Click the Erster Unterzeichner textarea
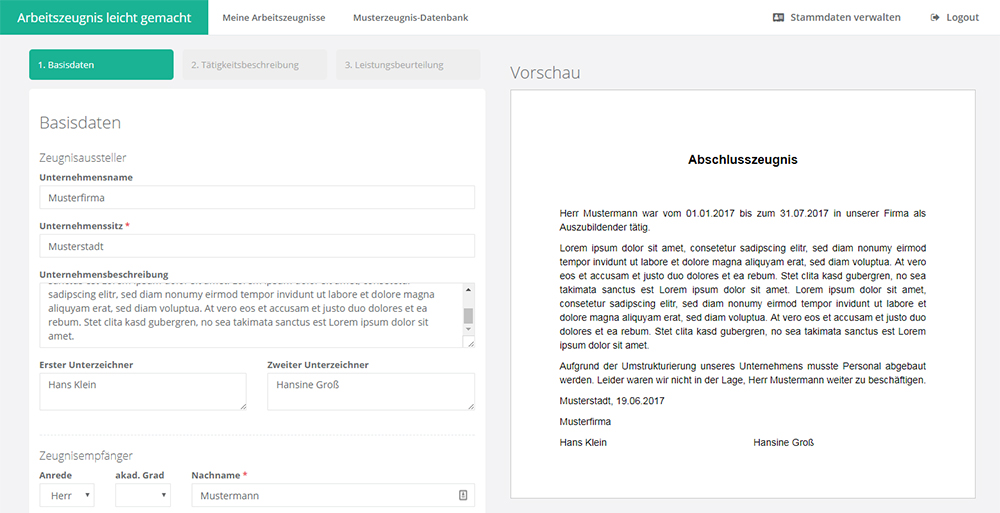The width and height of the screenshot is (1000, 513). click(x=143, y=392)
